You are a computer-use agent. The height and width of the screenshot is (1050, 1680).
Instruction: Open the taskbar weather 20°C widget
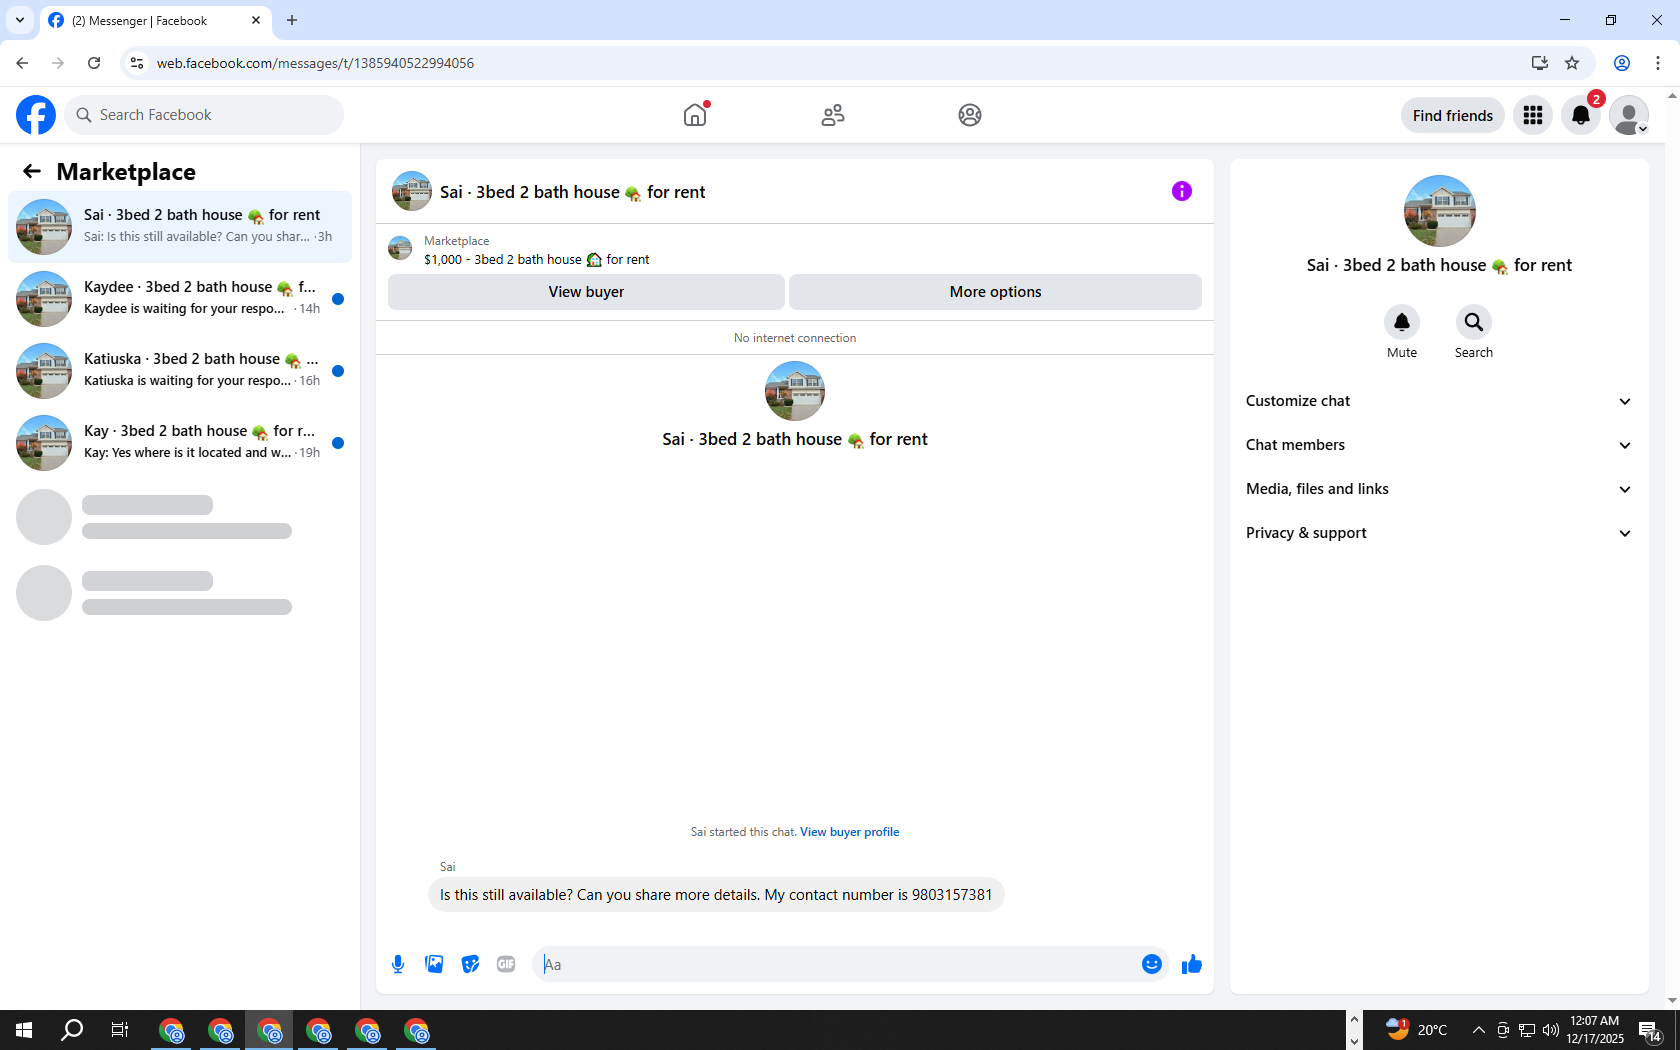coord(1417,1030)
